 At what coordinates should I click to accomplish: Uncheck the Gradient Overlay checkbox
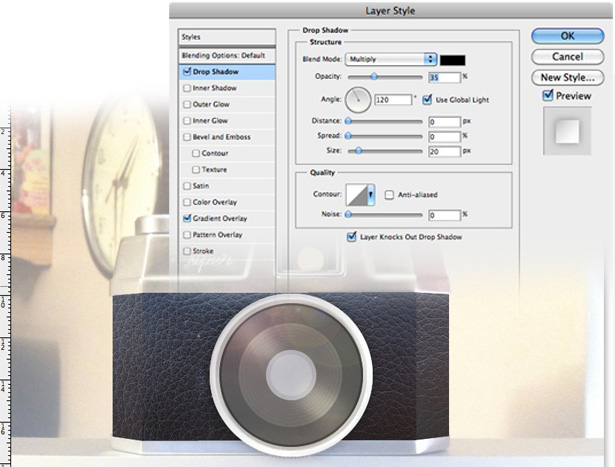tap(187, 218)
